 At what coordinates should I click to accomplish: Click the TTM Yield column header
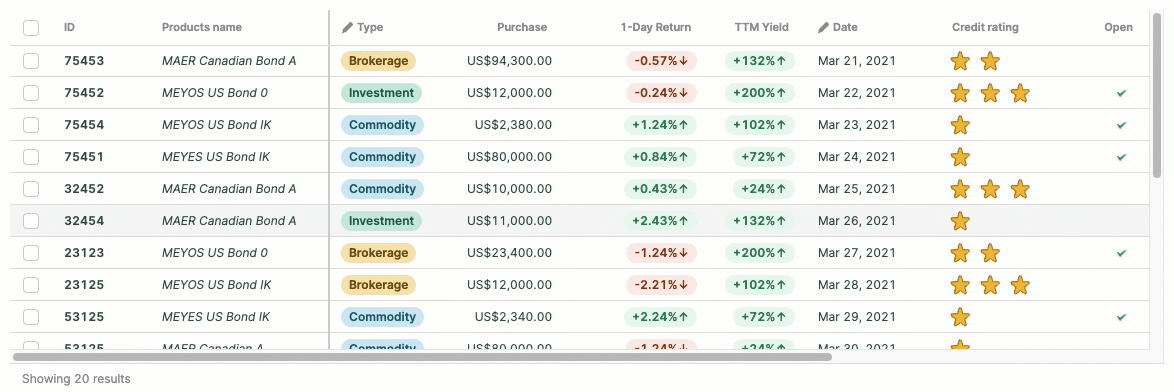coord(761,27)
